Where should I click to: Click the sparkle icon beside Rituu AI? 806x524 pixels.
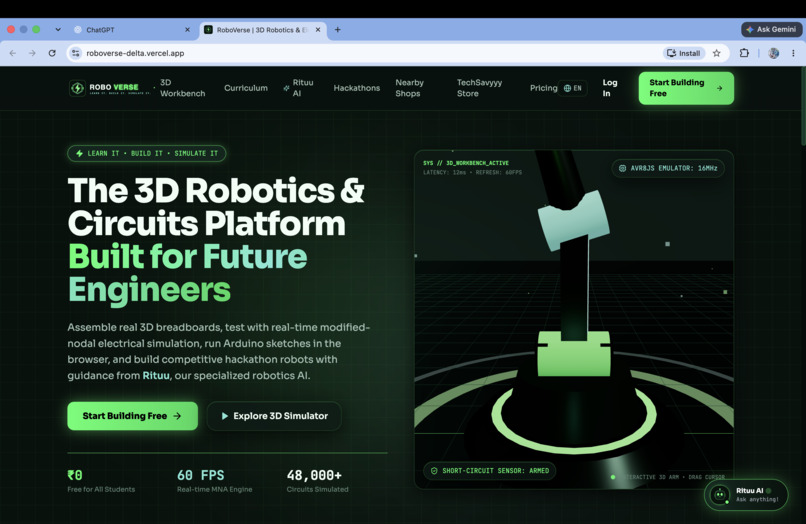click(x=286, y=88)
